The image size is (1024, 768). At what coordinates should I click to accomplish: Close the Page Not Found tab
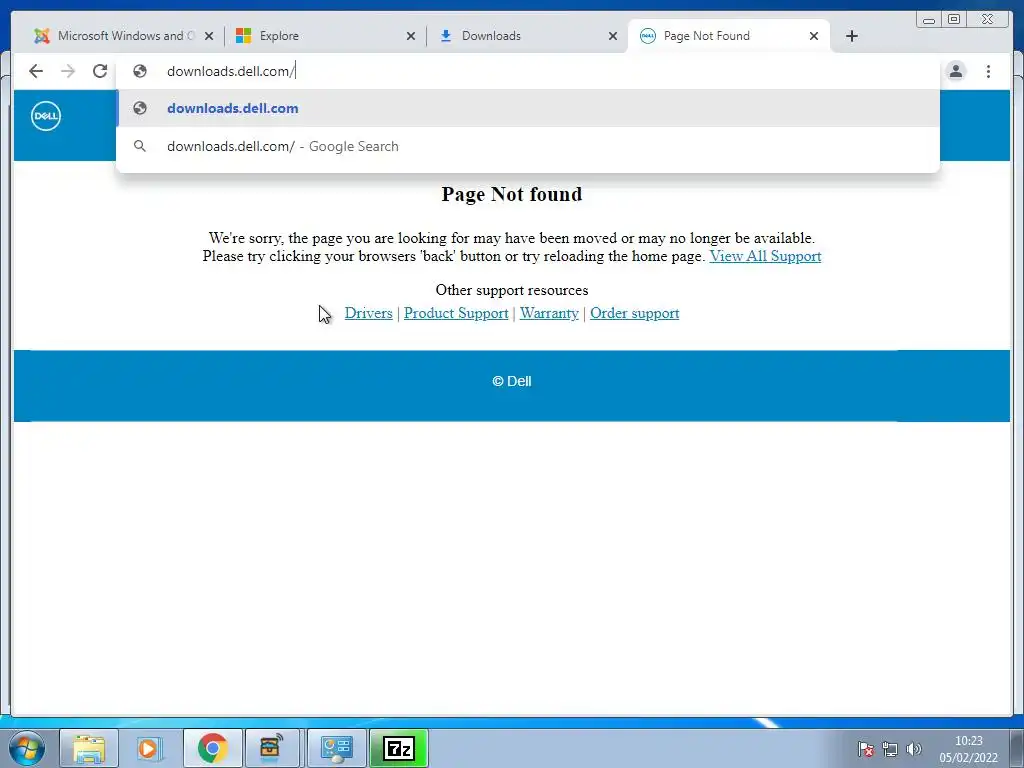tap(814, 36)
